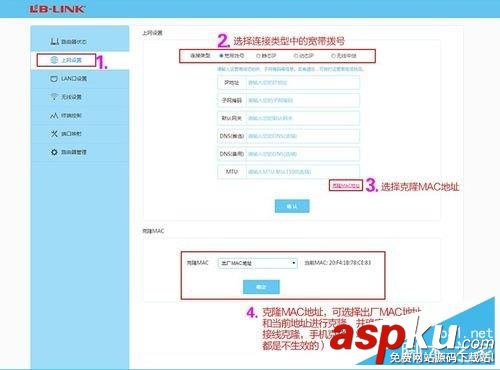Open the sidebar item with crossed-tools icon
The image size is (500, 370).
(x=54, y=134)
